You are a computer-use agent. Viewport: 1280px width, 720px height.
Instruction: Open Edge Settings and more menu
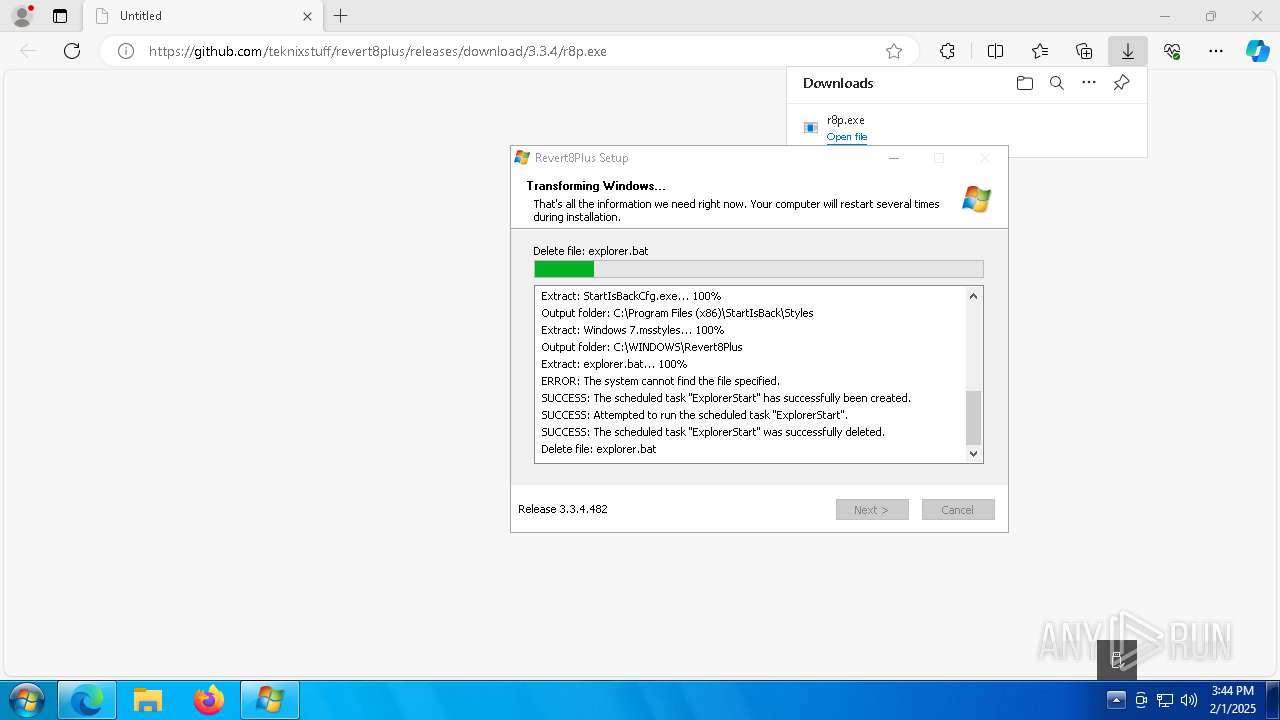click(1216, 51)
